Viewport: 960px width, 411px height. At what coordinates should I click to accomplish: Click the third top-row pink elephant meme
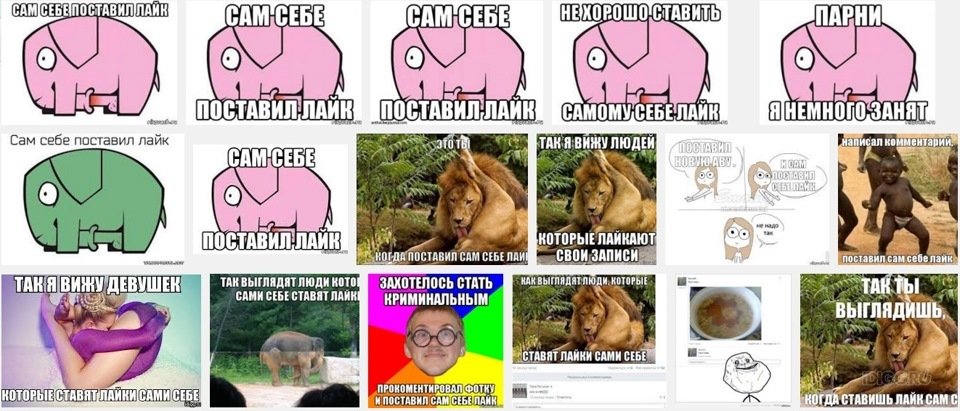point(457,62)
